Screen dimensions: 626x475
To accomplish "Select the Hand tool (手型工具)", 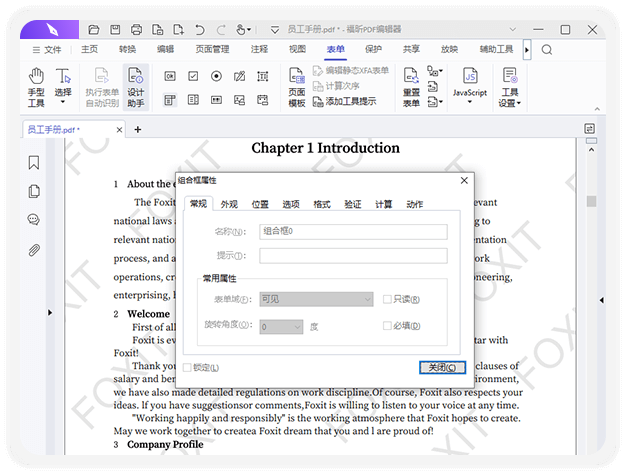I will [x=36, y=87].
